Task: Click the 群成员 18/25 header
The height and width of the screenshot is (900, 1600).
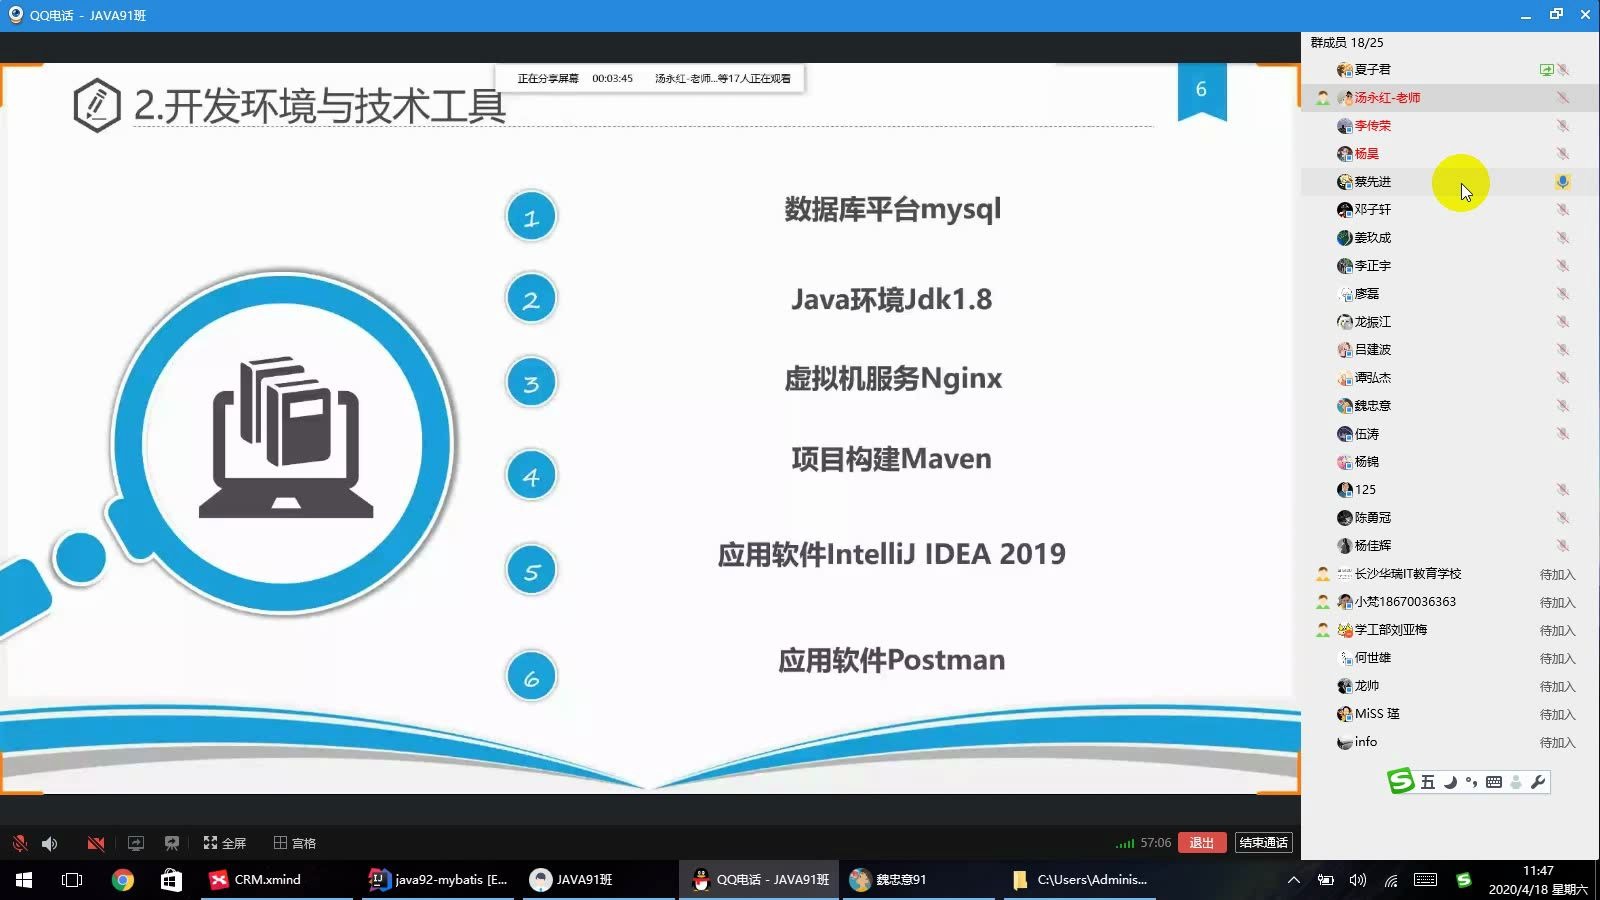Action: [x=1347, y=43]
